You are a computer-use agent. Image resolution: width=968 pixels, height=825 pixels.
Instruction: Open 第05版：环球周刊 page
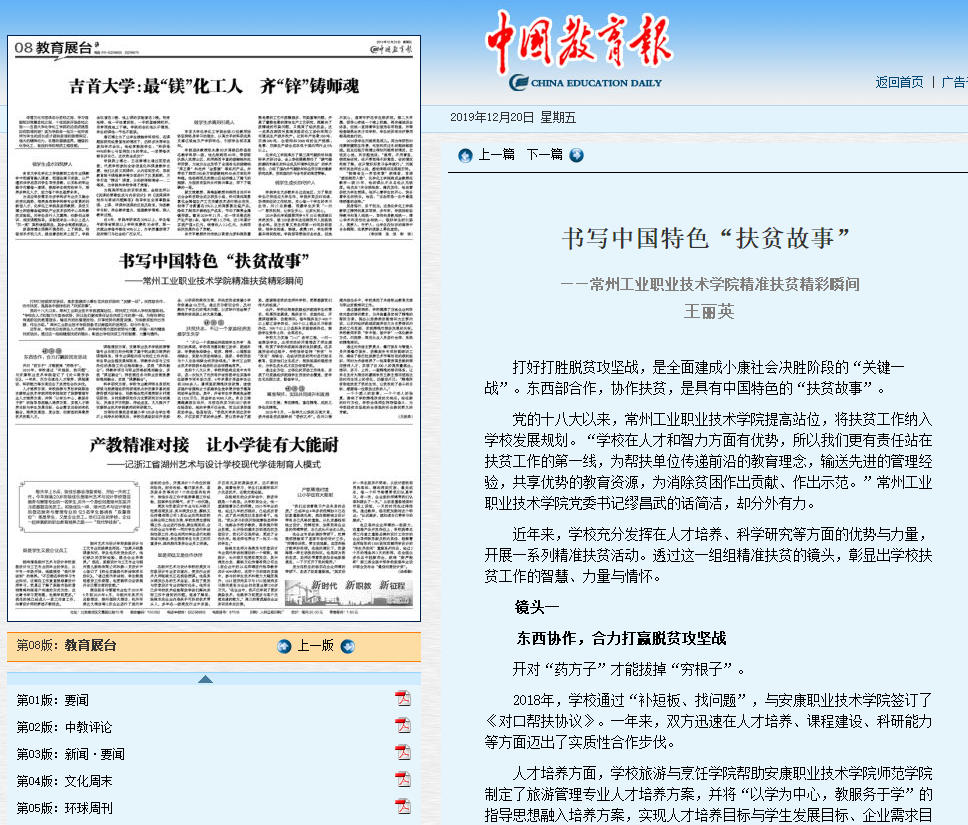click(64, 808)
